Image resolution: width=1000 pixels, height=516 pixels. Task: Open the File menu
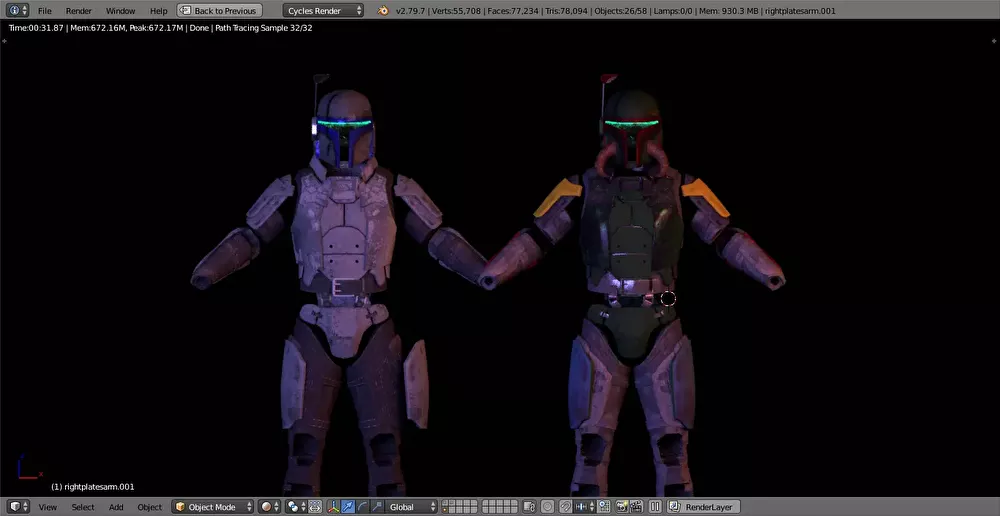click(x=45, y=11)
